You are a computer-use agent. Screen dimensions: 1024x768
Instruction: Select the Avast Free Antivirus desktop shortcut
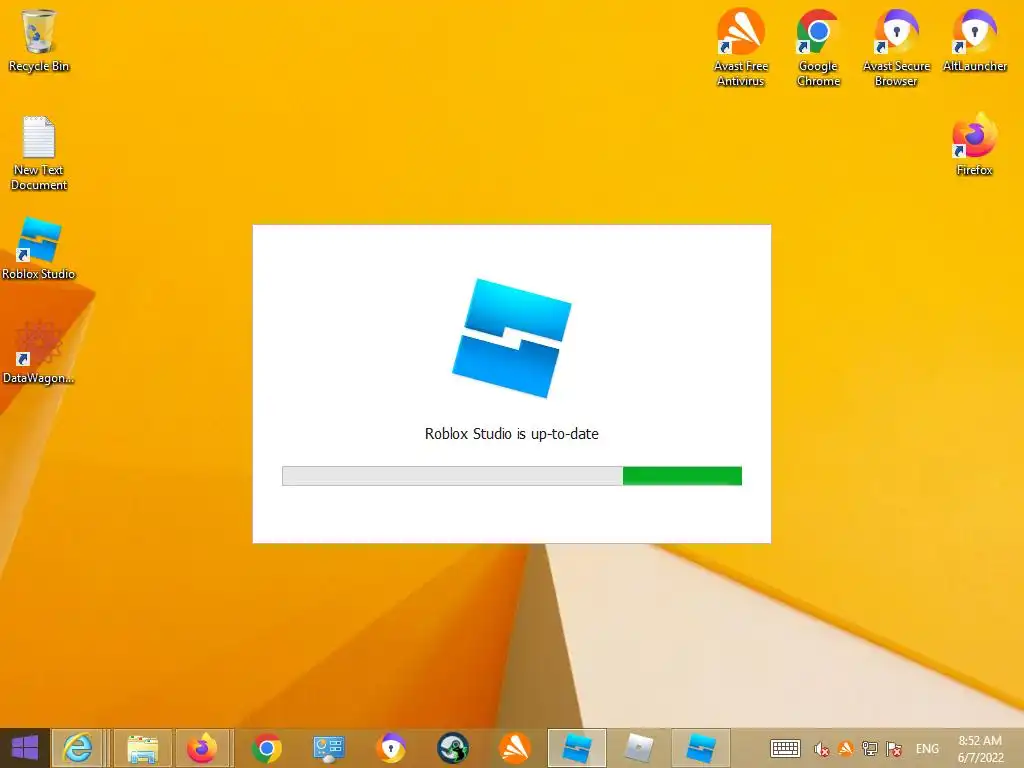(741, 47)
